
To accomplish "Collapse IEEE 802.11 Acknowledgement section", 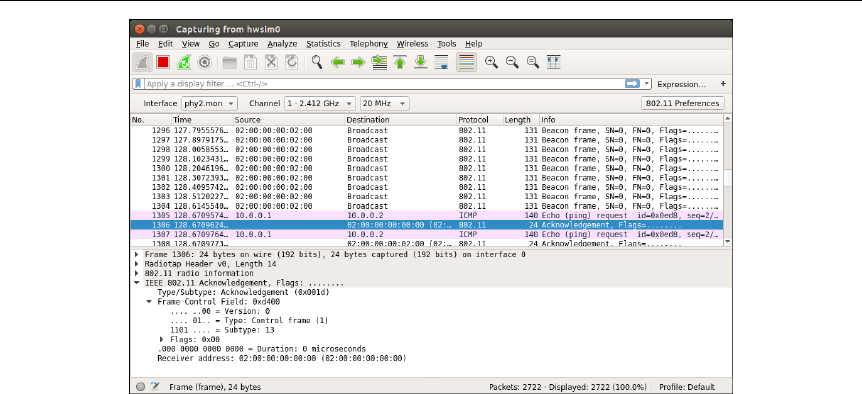I will (137, 283).
